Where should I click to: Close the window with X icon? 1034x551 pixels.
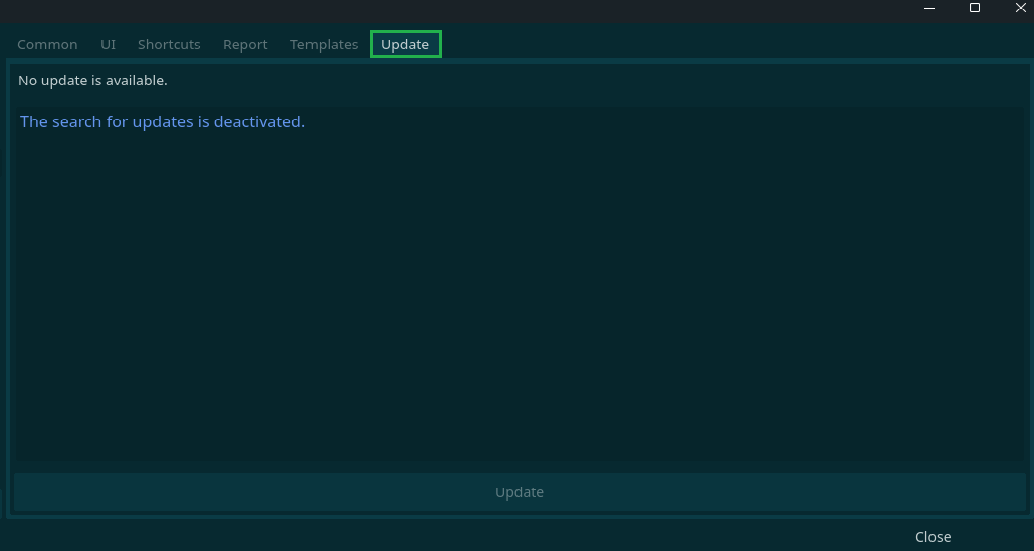pyautogui.click(x=1020, y=8)
